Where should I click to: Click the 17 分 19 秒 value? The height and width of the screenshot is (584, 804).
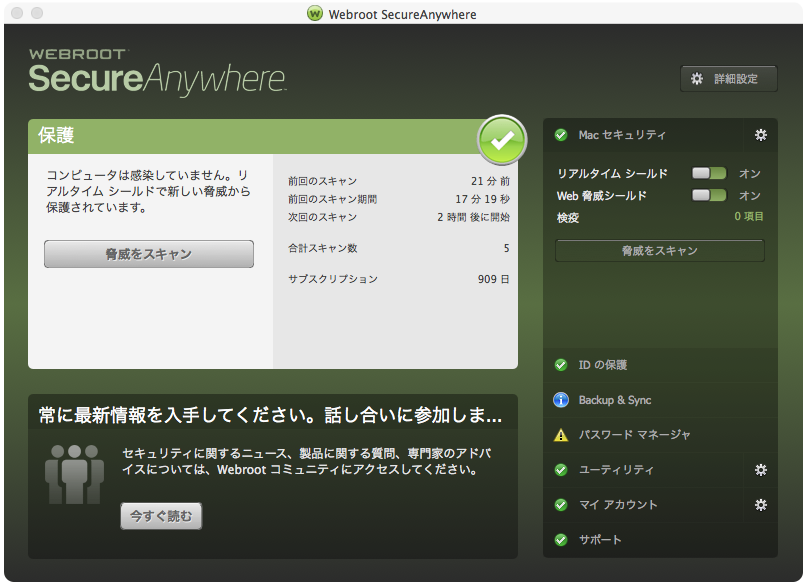pos(483,199)
